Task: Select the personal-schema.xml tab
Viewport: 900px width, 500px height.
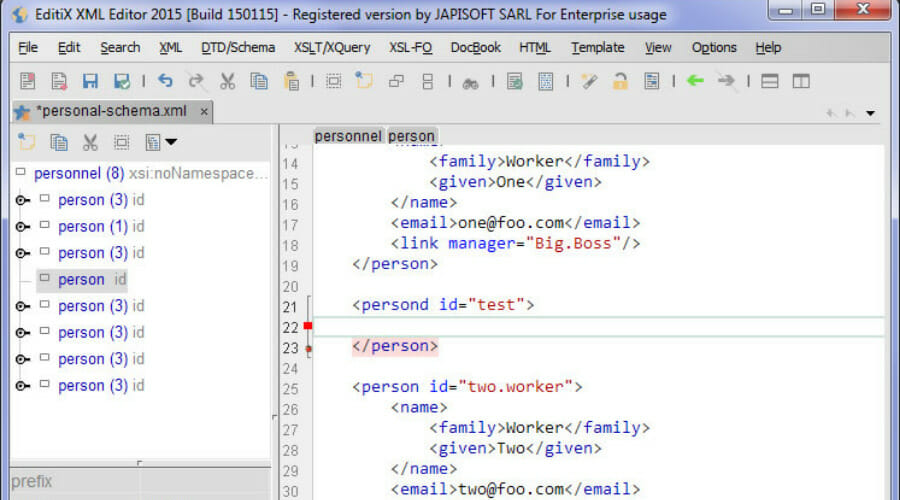Action: coord(112,111)
